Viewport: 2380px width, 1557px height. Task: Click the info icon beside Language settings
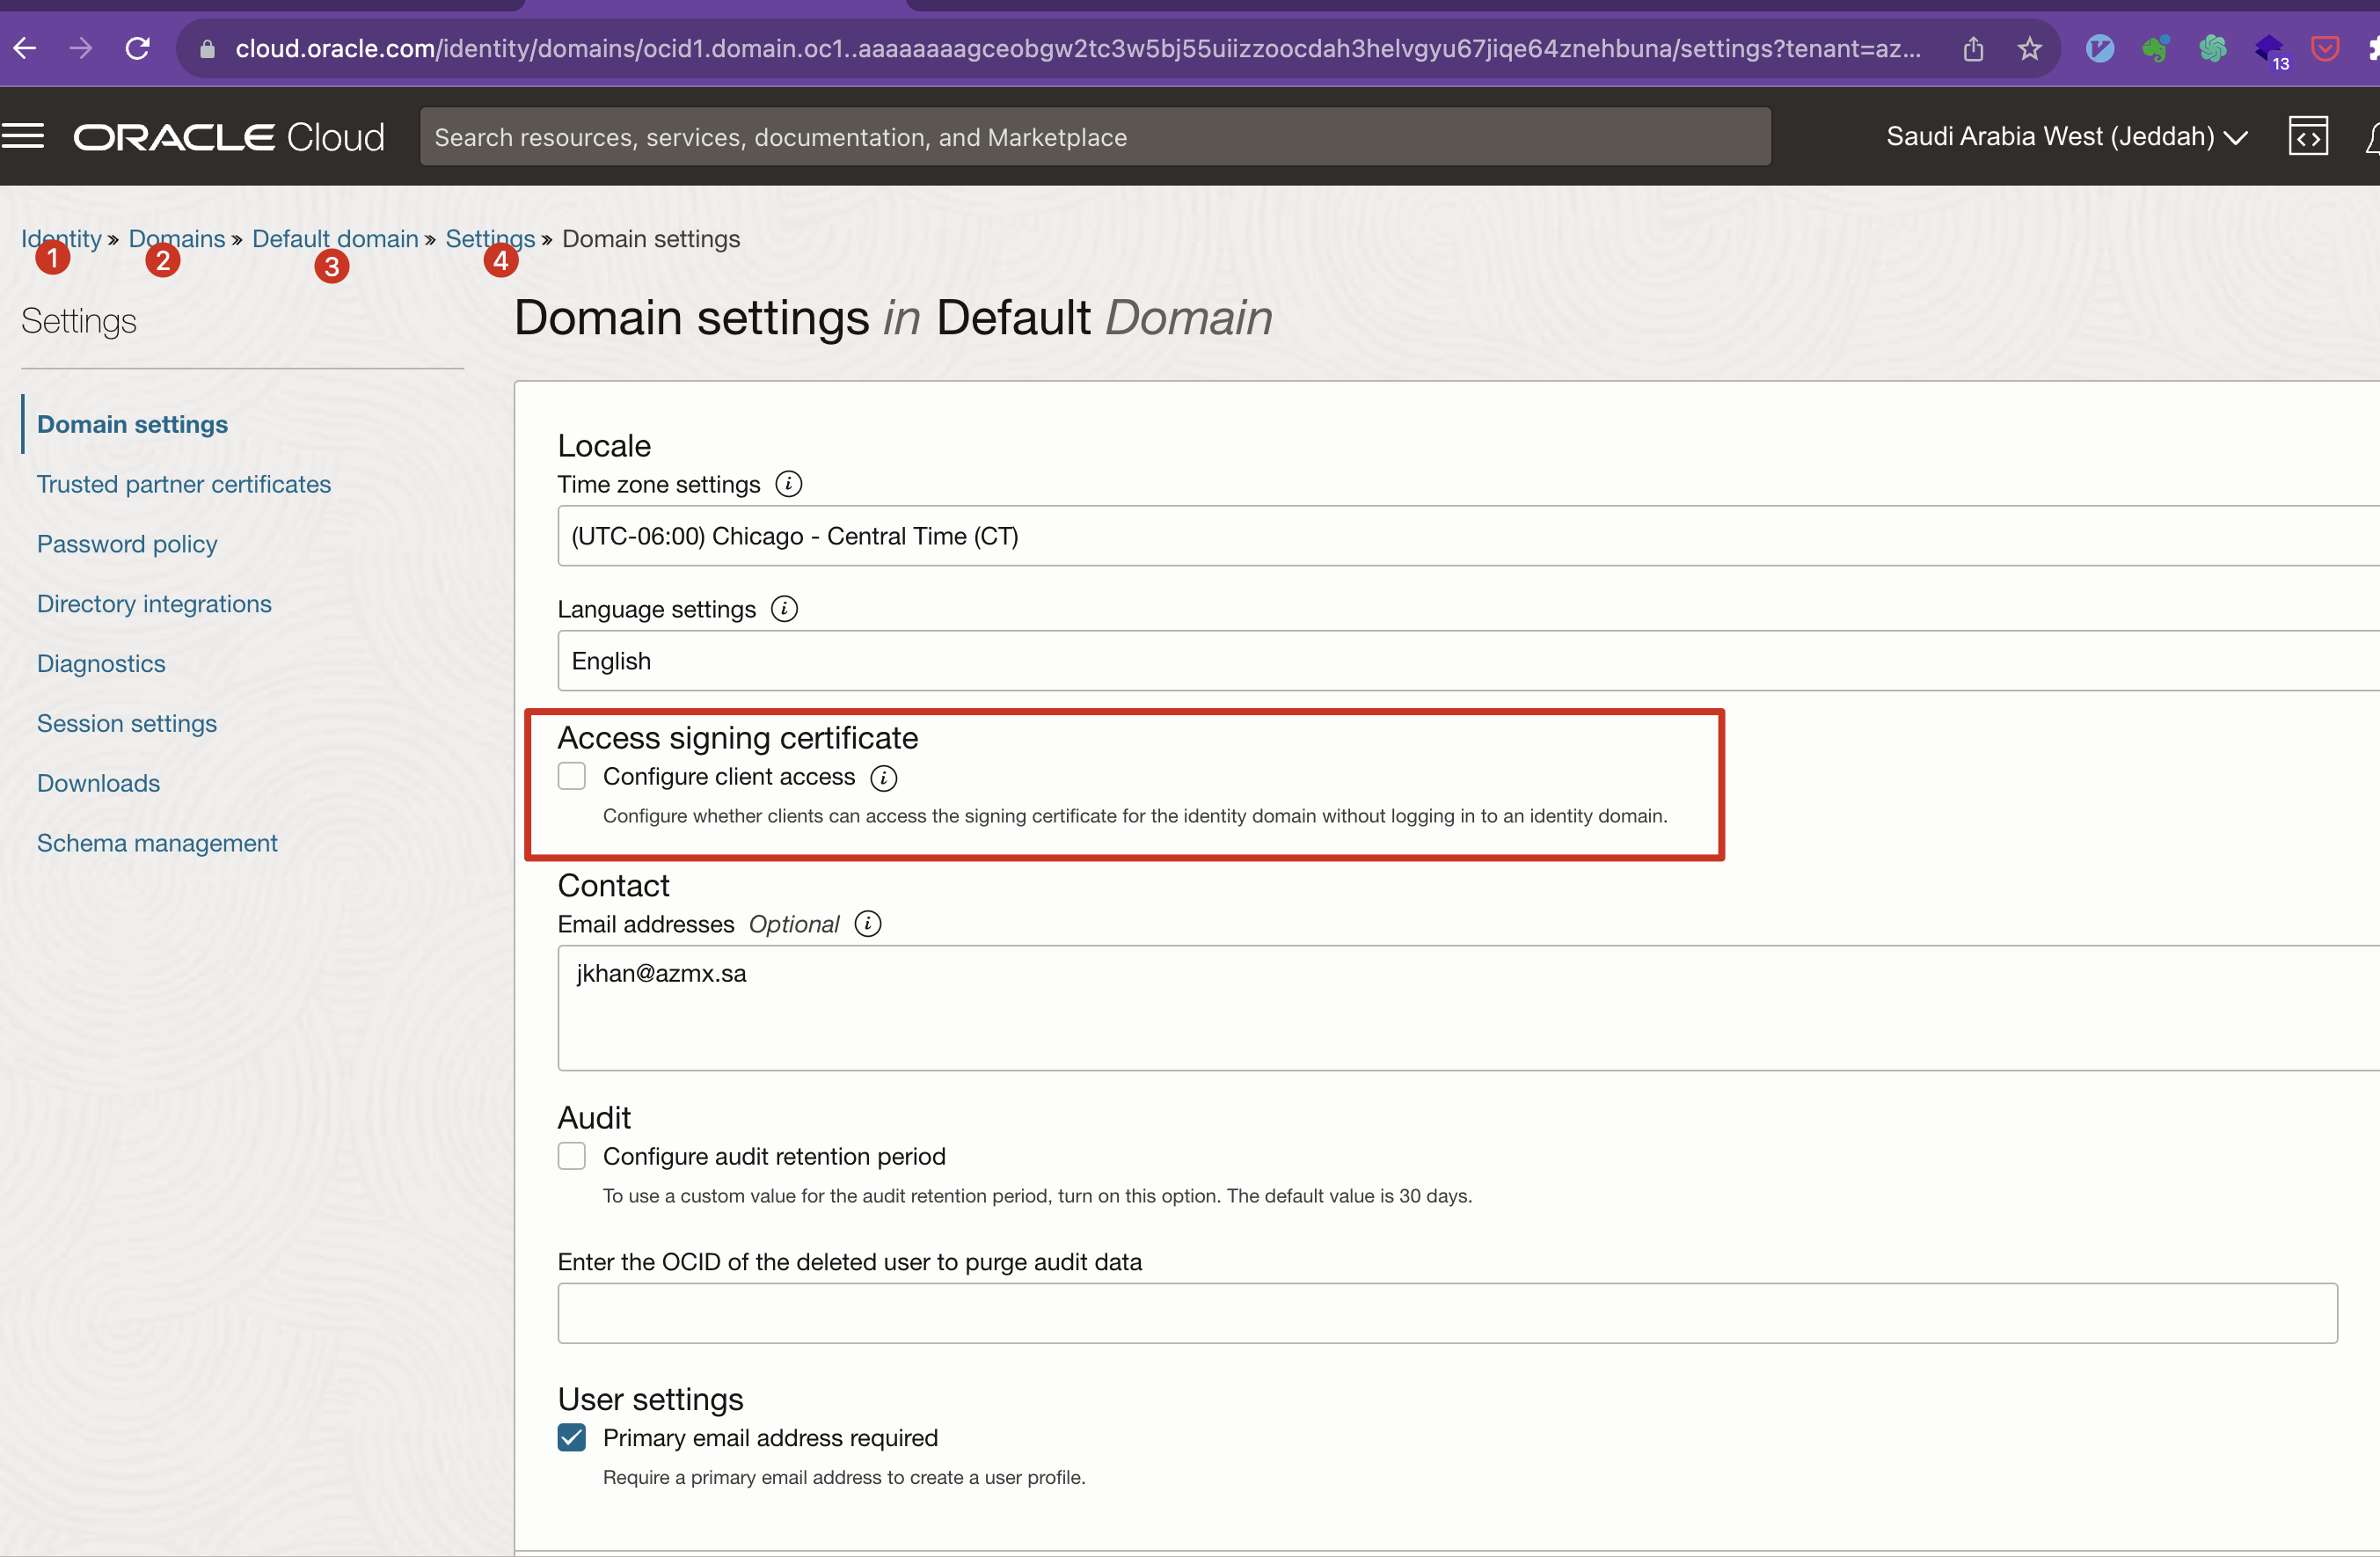(x=784, y=609)
